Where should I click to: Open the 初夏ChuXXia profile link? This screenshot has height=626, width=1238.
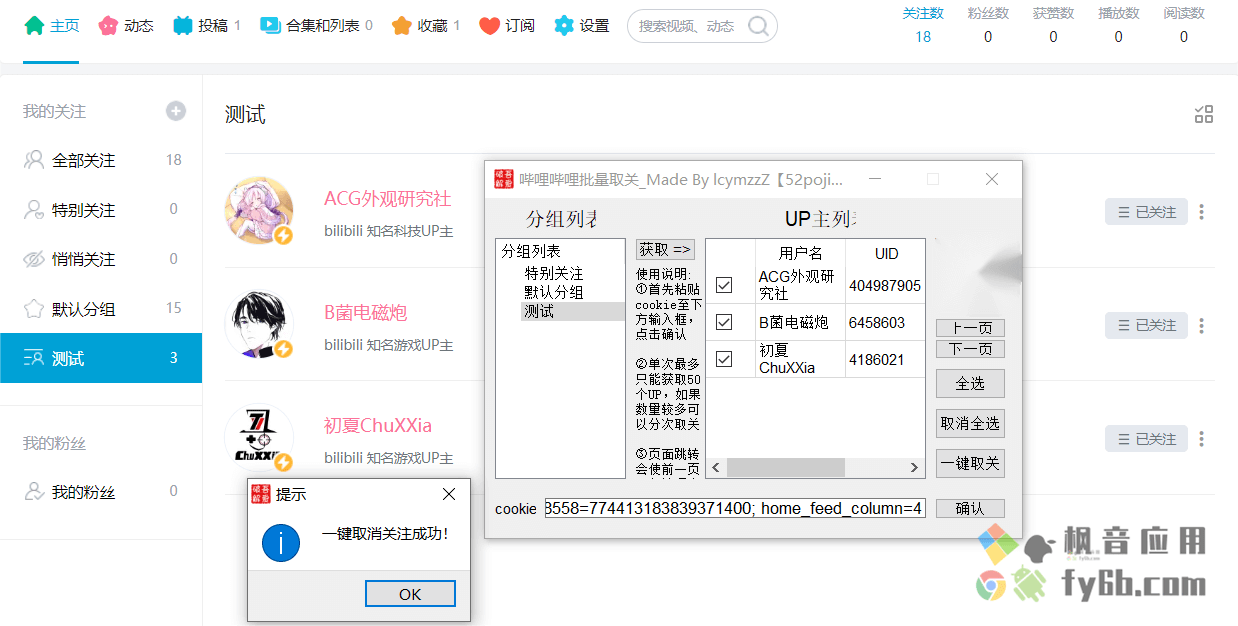click(x=378, y=425)
